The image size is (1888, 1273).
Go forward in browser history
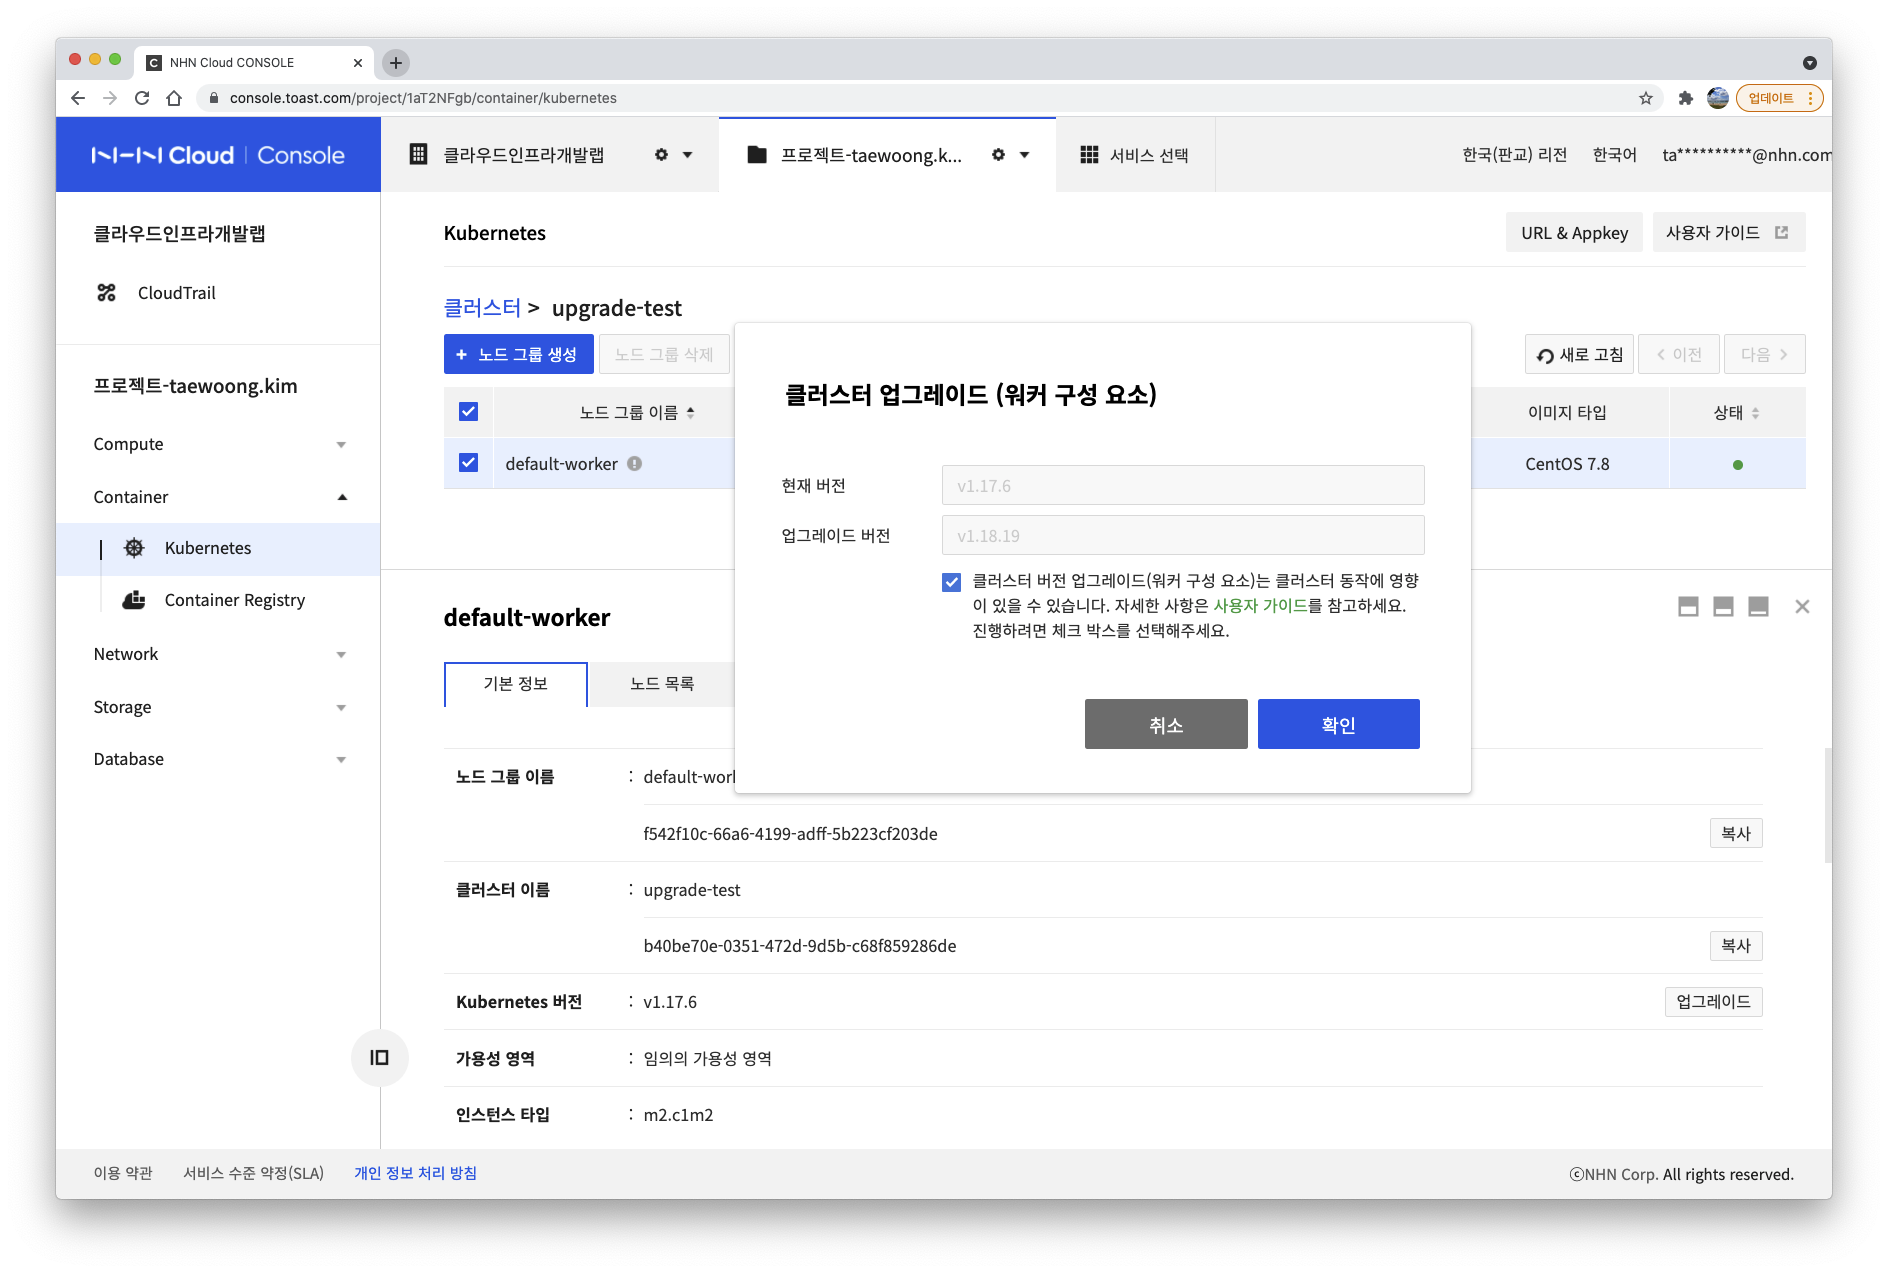point(110,98)
